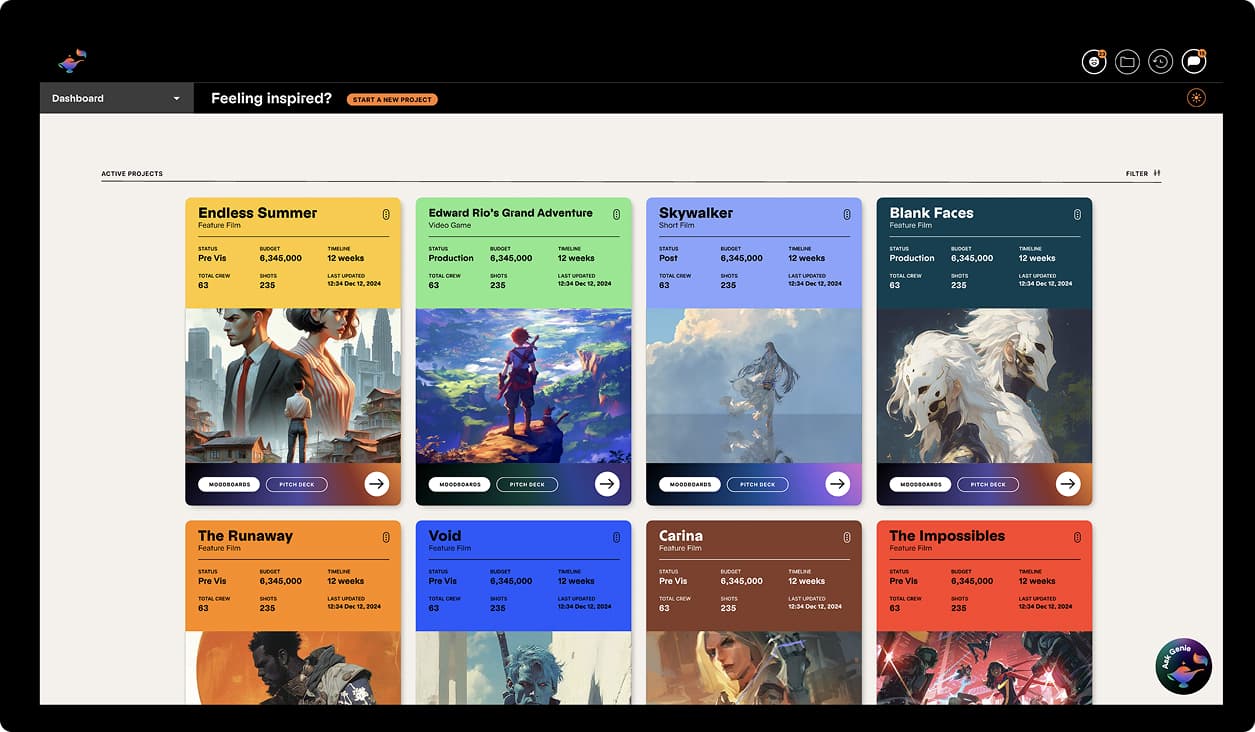Screen dimensions: 1255x732
Task: Click the Skywalker title
Action: point(696,213)
